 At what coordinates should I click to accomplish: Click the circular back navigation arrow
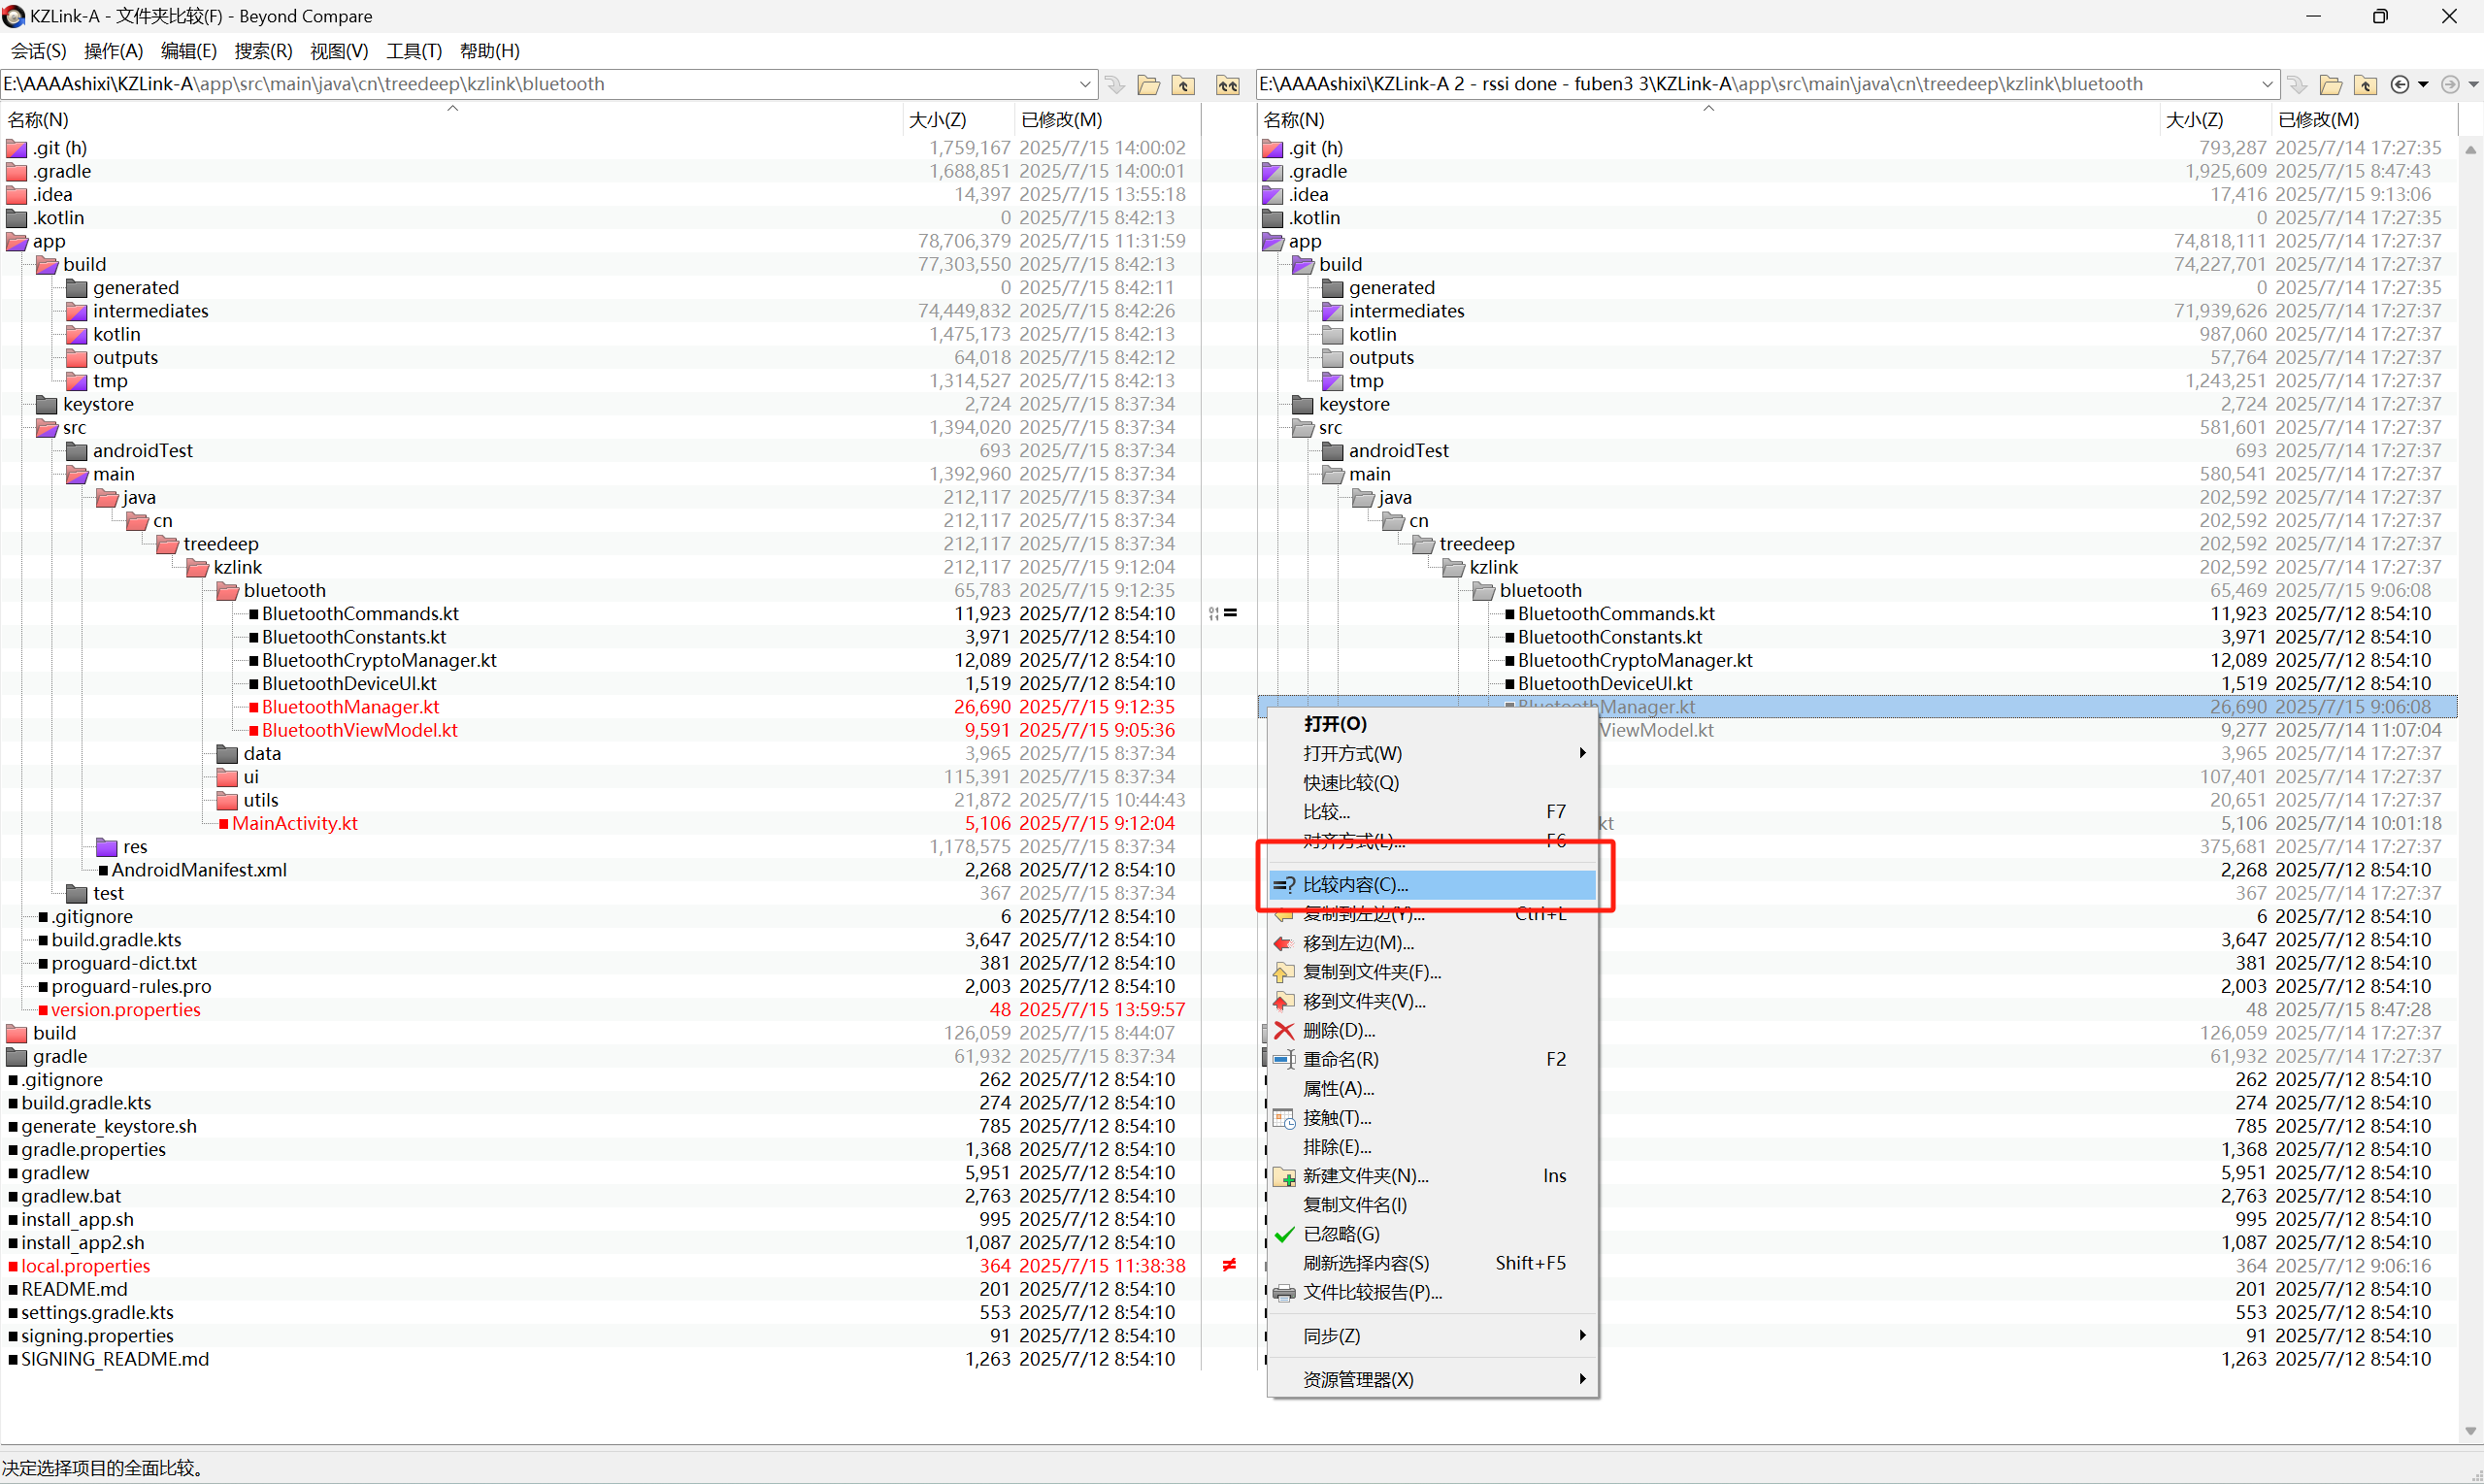pyautogui.click(x=2399, y=85)
